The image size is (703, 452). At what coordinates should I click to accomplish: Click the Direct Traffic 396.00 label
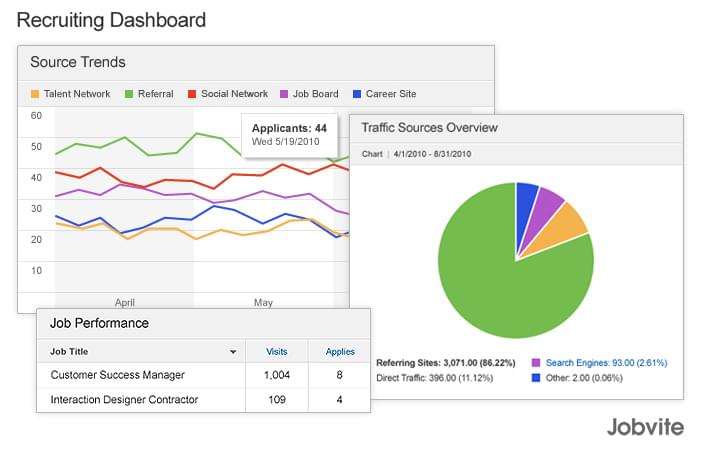click(435, 378)
